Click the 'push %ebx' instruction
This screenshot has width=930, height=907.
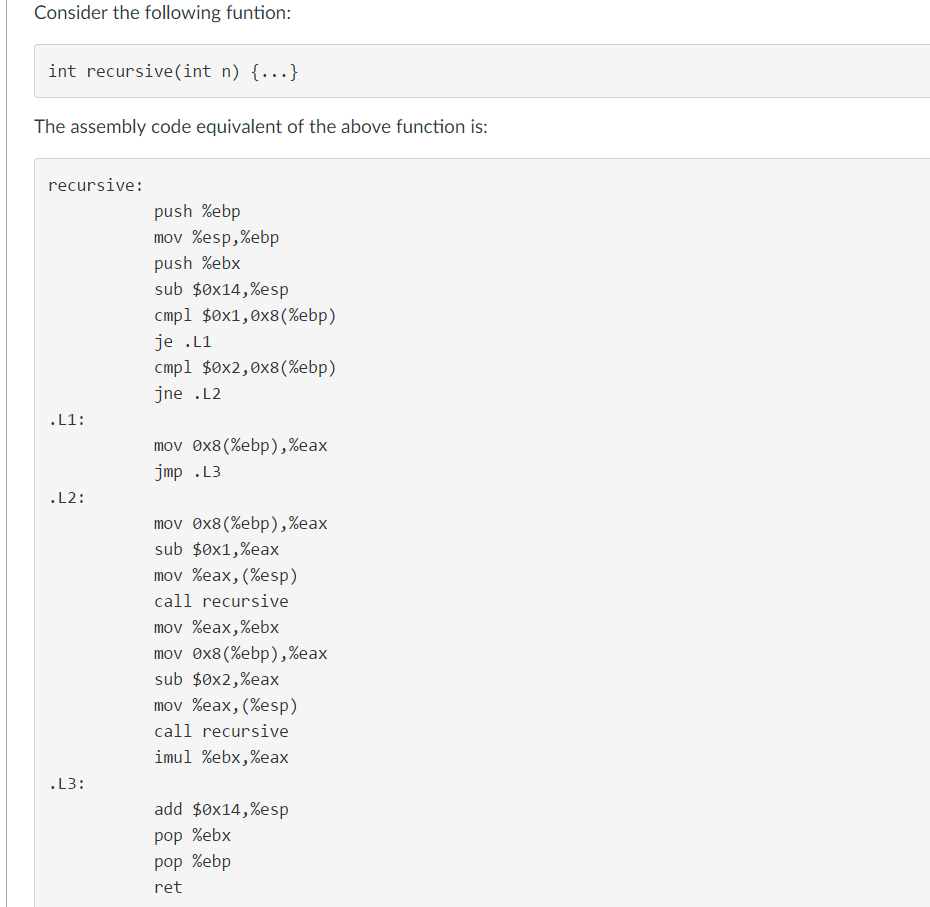(x=197, y=263)
